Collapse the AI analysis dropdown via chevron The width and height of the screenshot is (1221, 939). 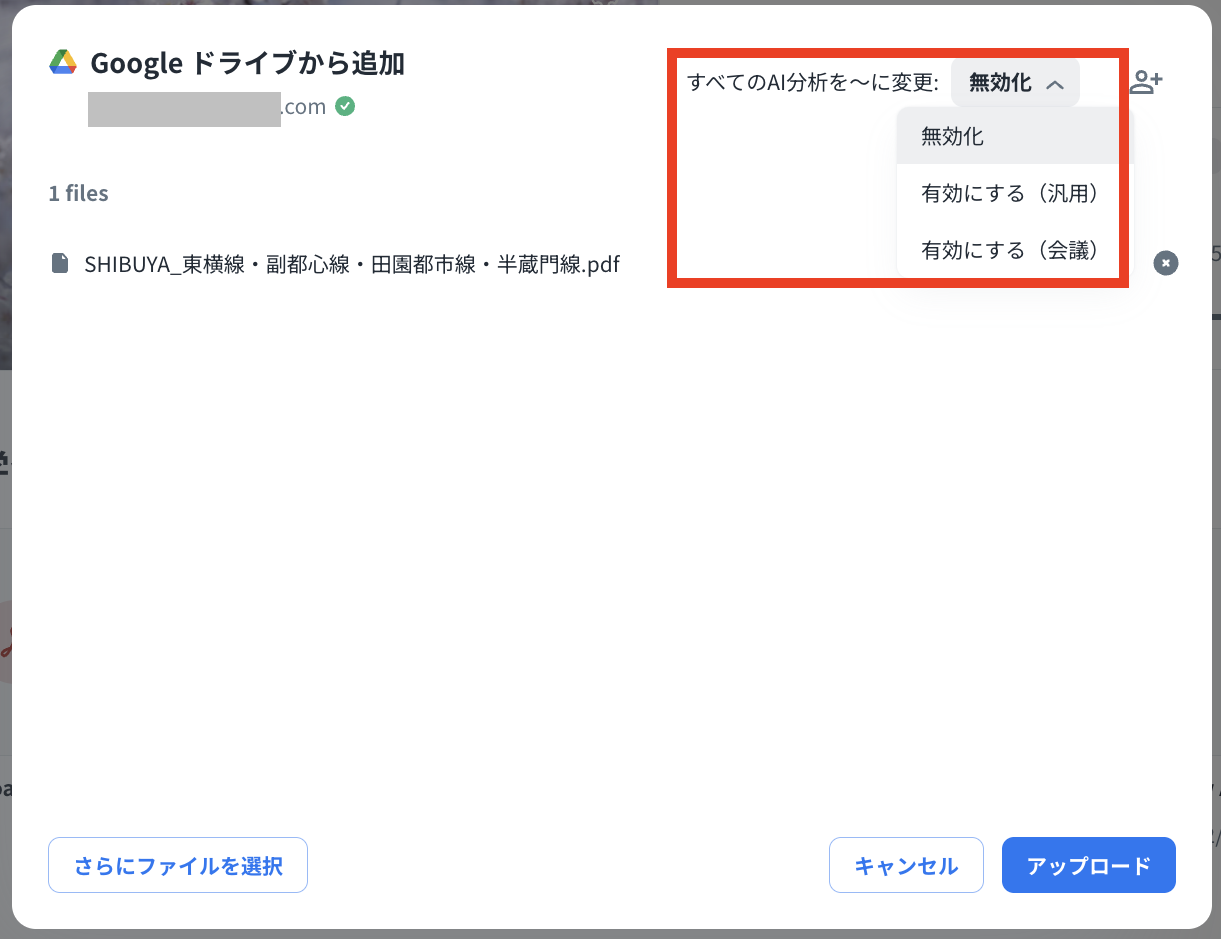[x=1054, y=84]
